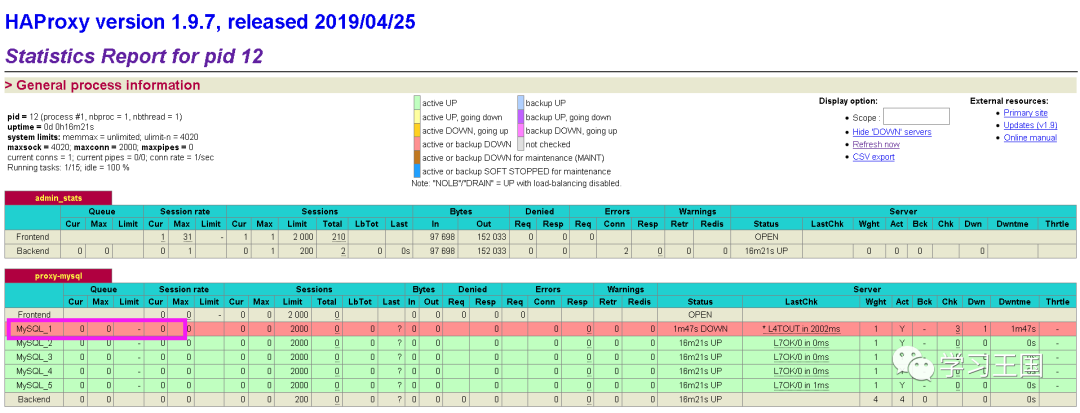
Task: Focus the Scope input field
Action: click(x=916, y=116)
